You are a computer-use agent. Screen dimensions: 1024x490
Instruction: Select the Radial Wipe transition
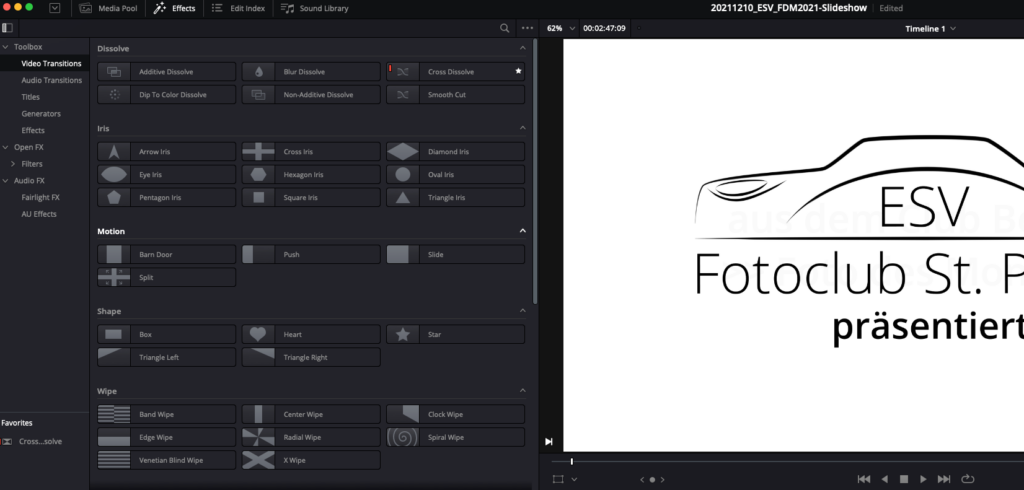311,437
